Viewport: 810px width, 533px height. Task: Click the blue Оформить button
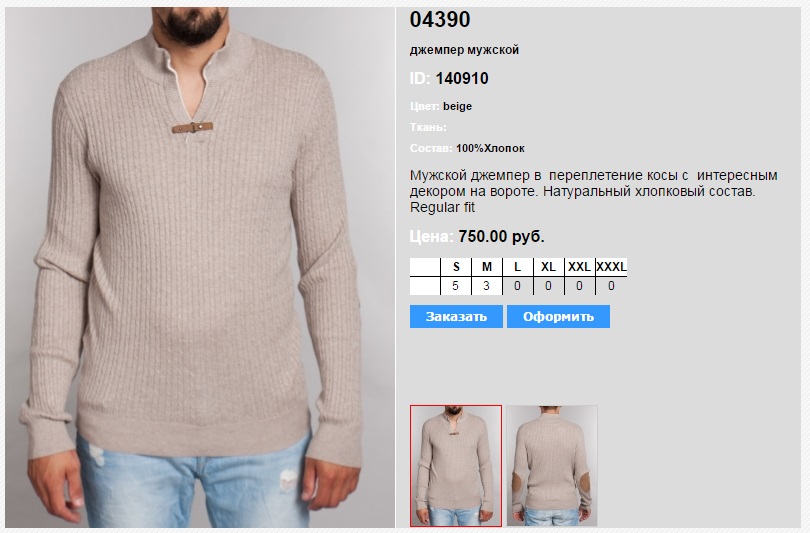point(558,317)
